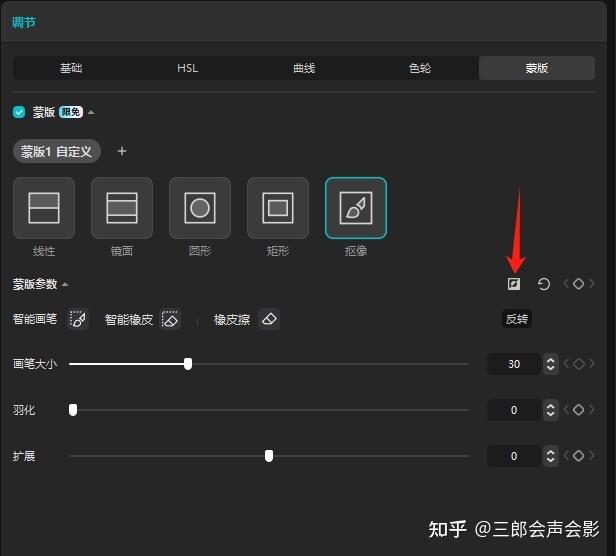
Task: Next keyframe arrow for 扩展
Action: [591, 456]
